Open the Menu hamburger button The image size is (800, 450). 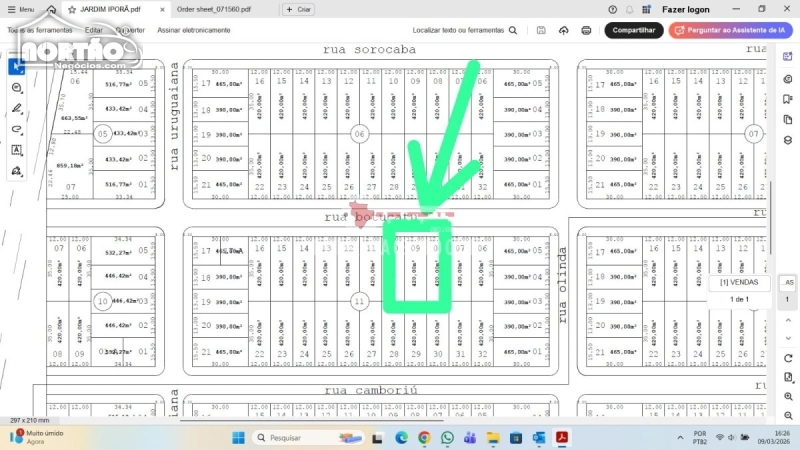pos(20,8)
